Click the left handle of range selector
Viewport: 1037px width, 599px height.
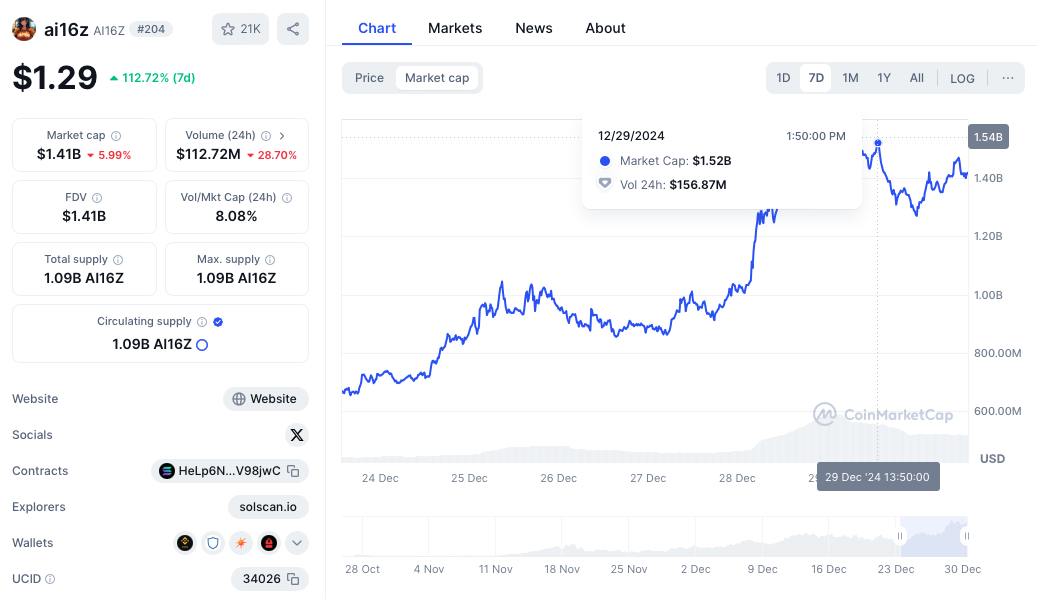900,536
